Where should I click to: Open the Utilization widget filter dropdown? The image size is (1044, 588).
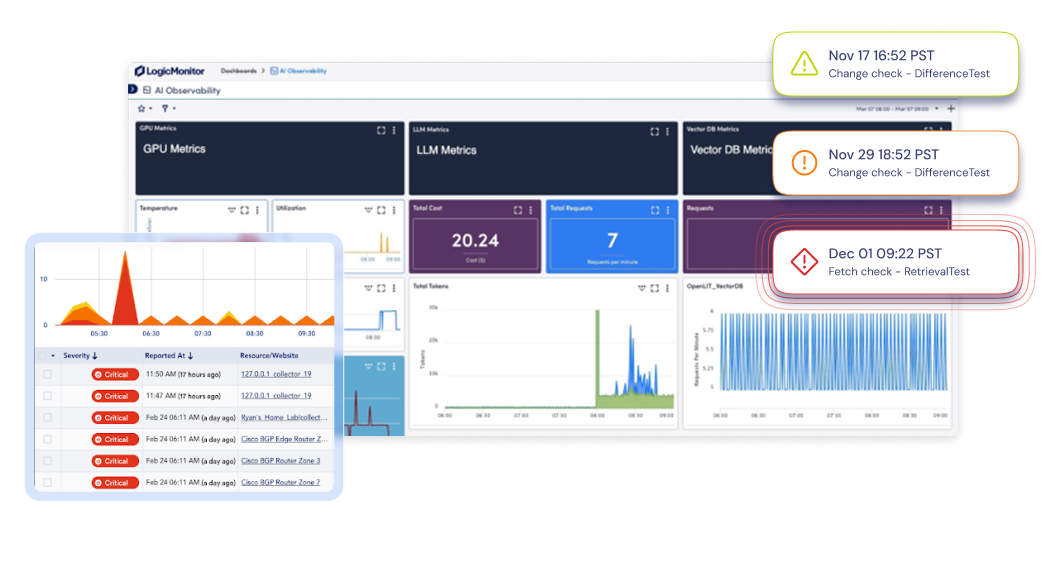coord(368,210)
